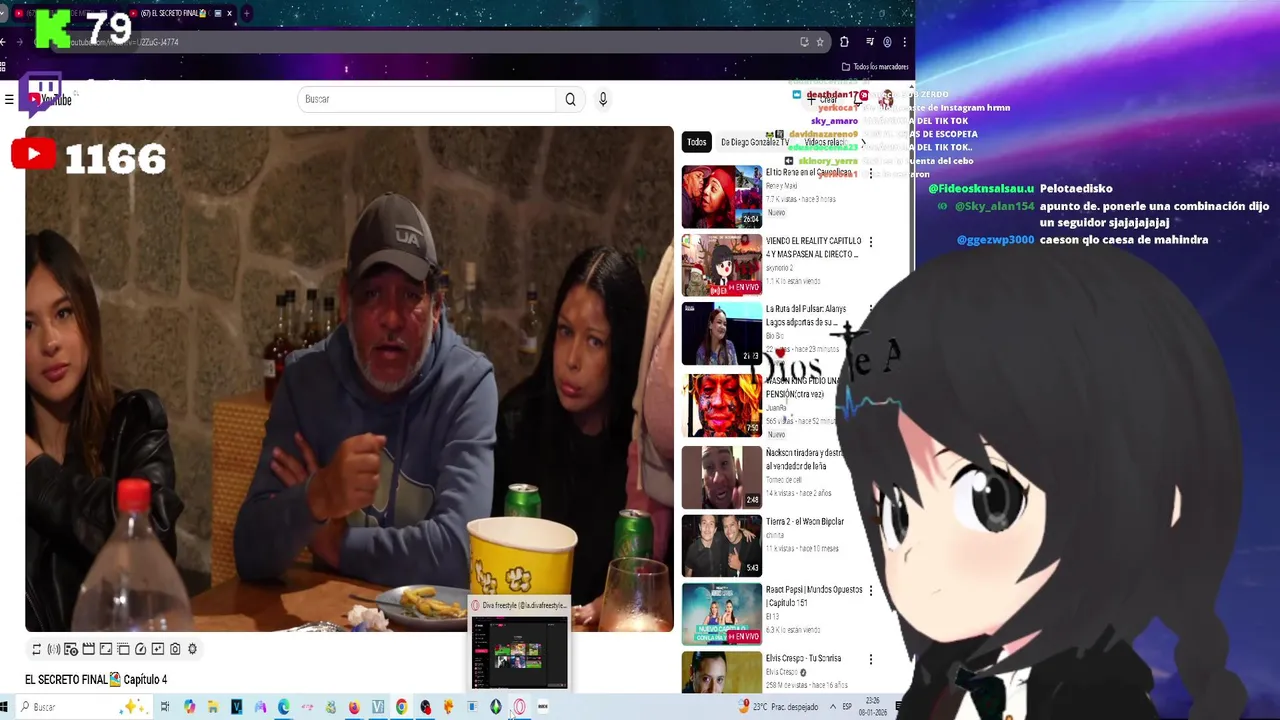The height and width of the screenshot is (720, 1280).
Task: Click the main video player frame
Action: [349, 379]
